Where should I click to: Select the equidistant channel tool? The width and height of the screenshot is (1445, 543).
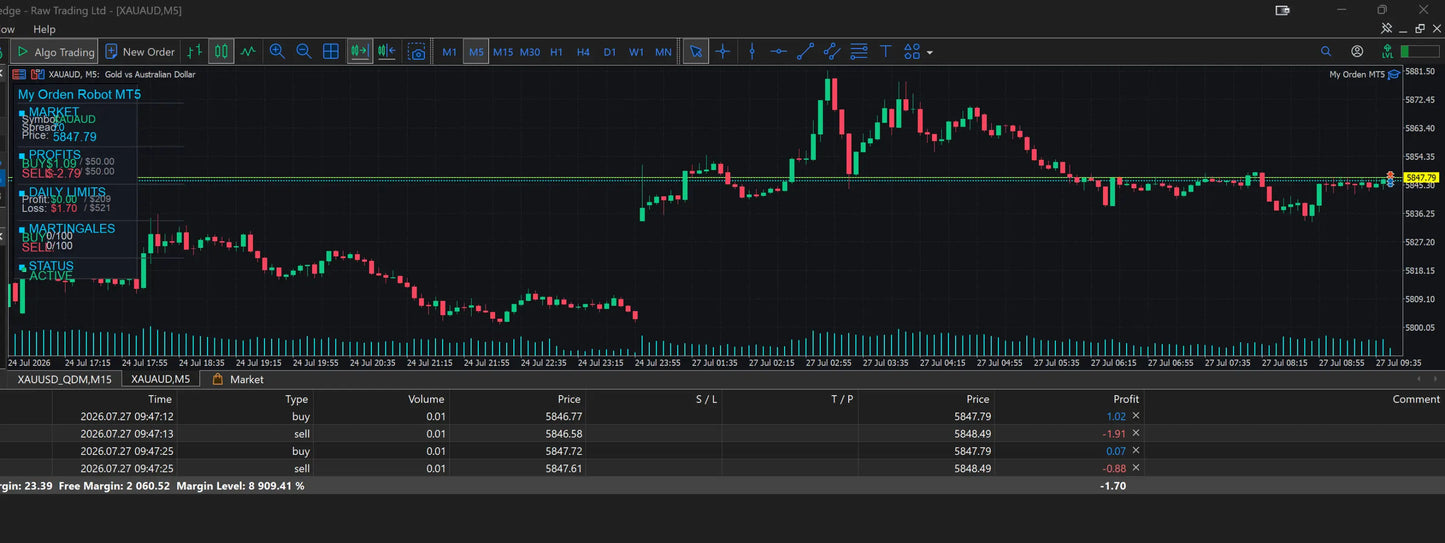[x=832, y=52]
